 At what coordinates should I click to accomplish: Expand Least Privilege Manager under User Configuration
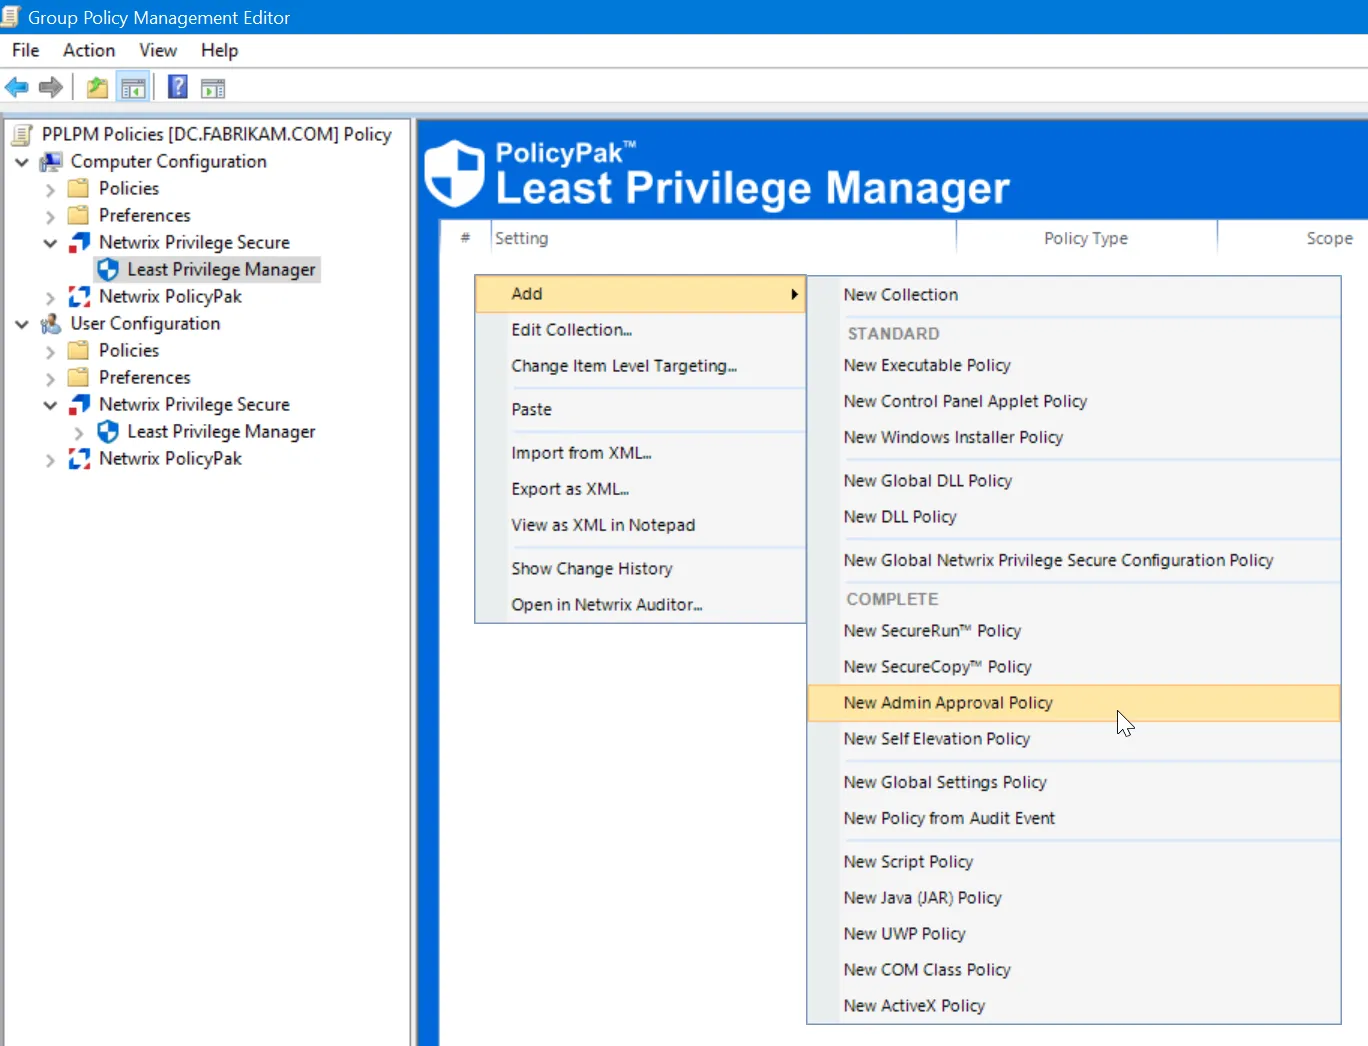click(80, 432)
